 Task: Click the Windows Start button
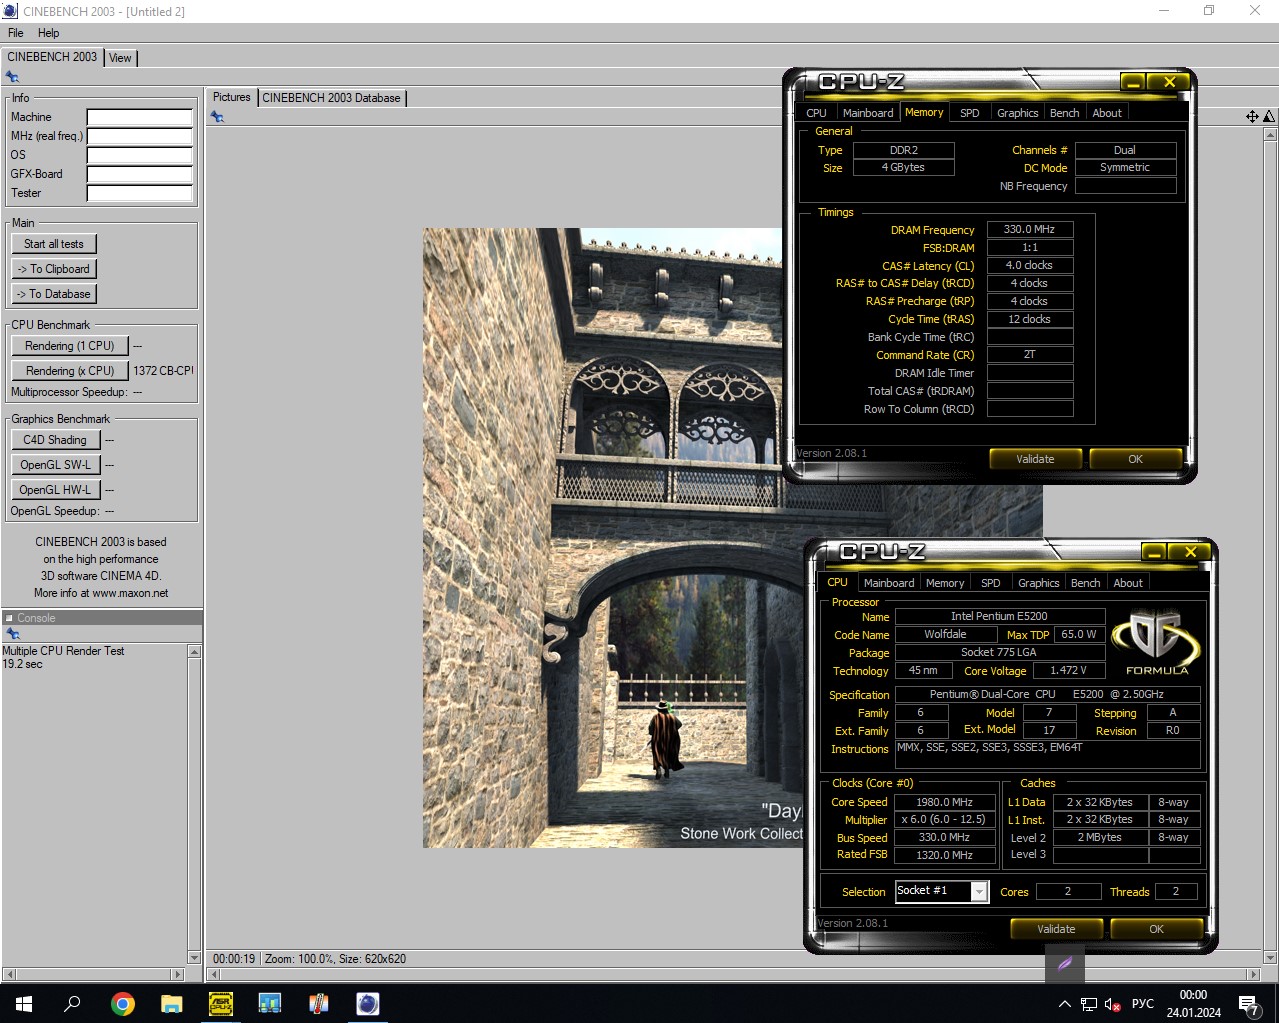point(24,1003)
